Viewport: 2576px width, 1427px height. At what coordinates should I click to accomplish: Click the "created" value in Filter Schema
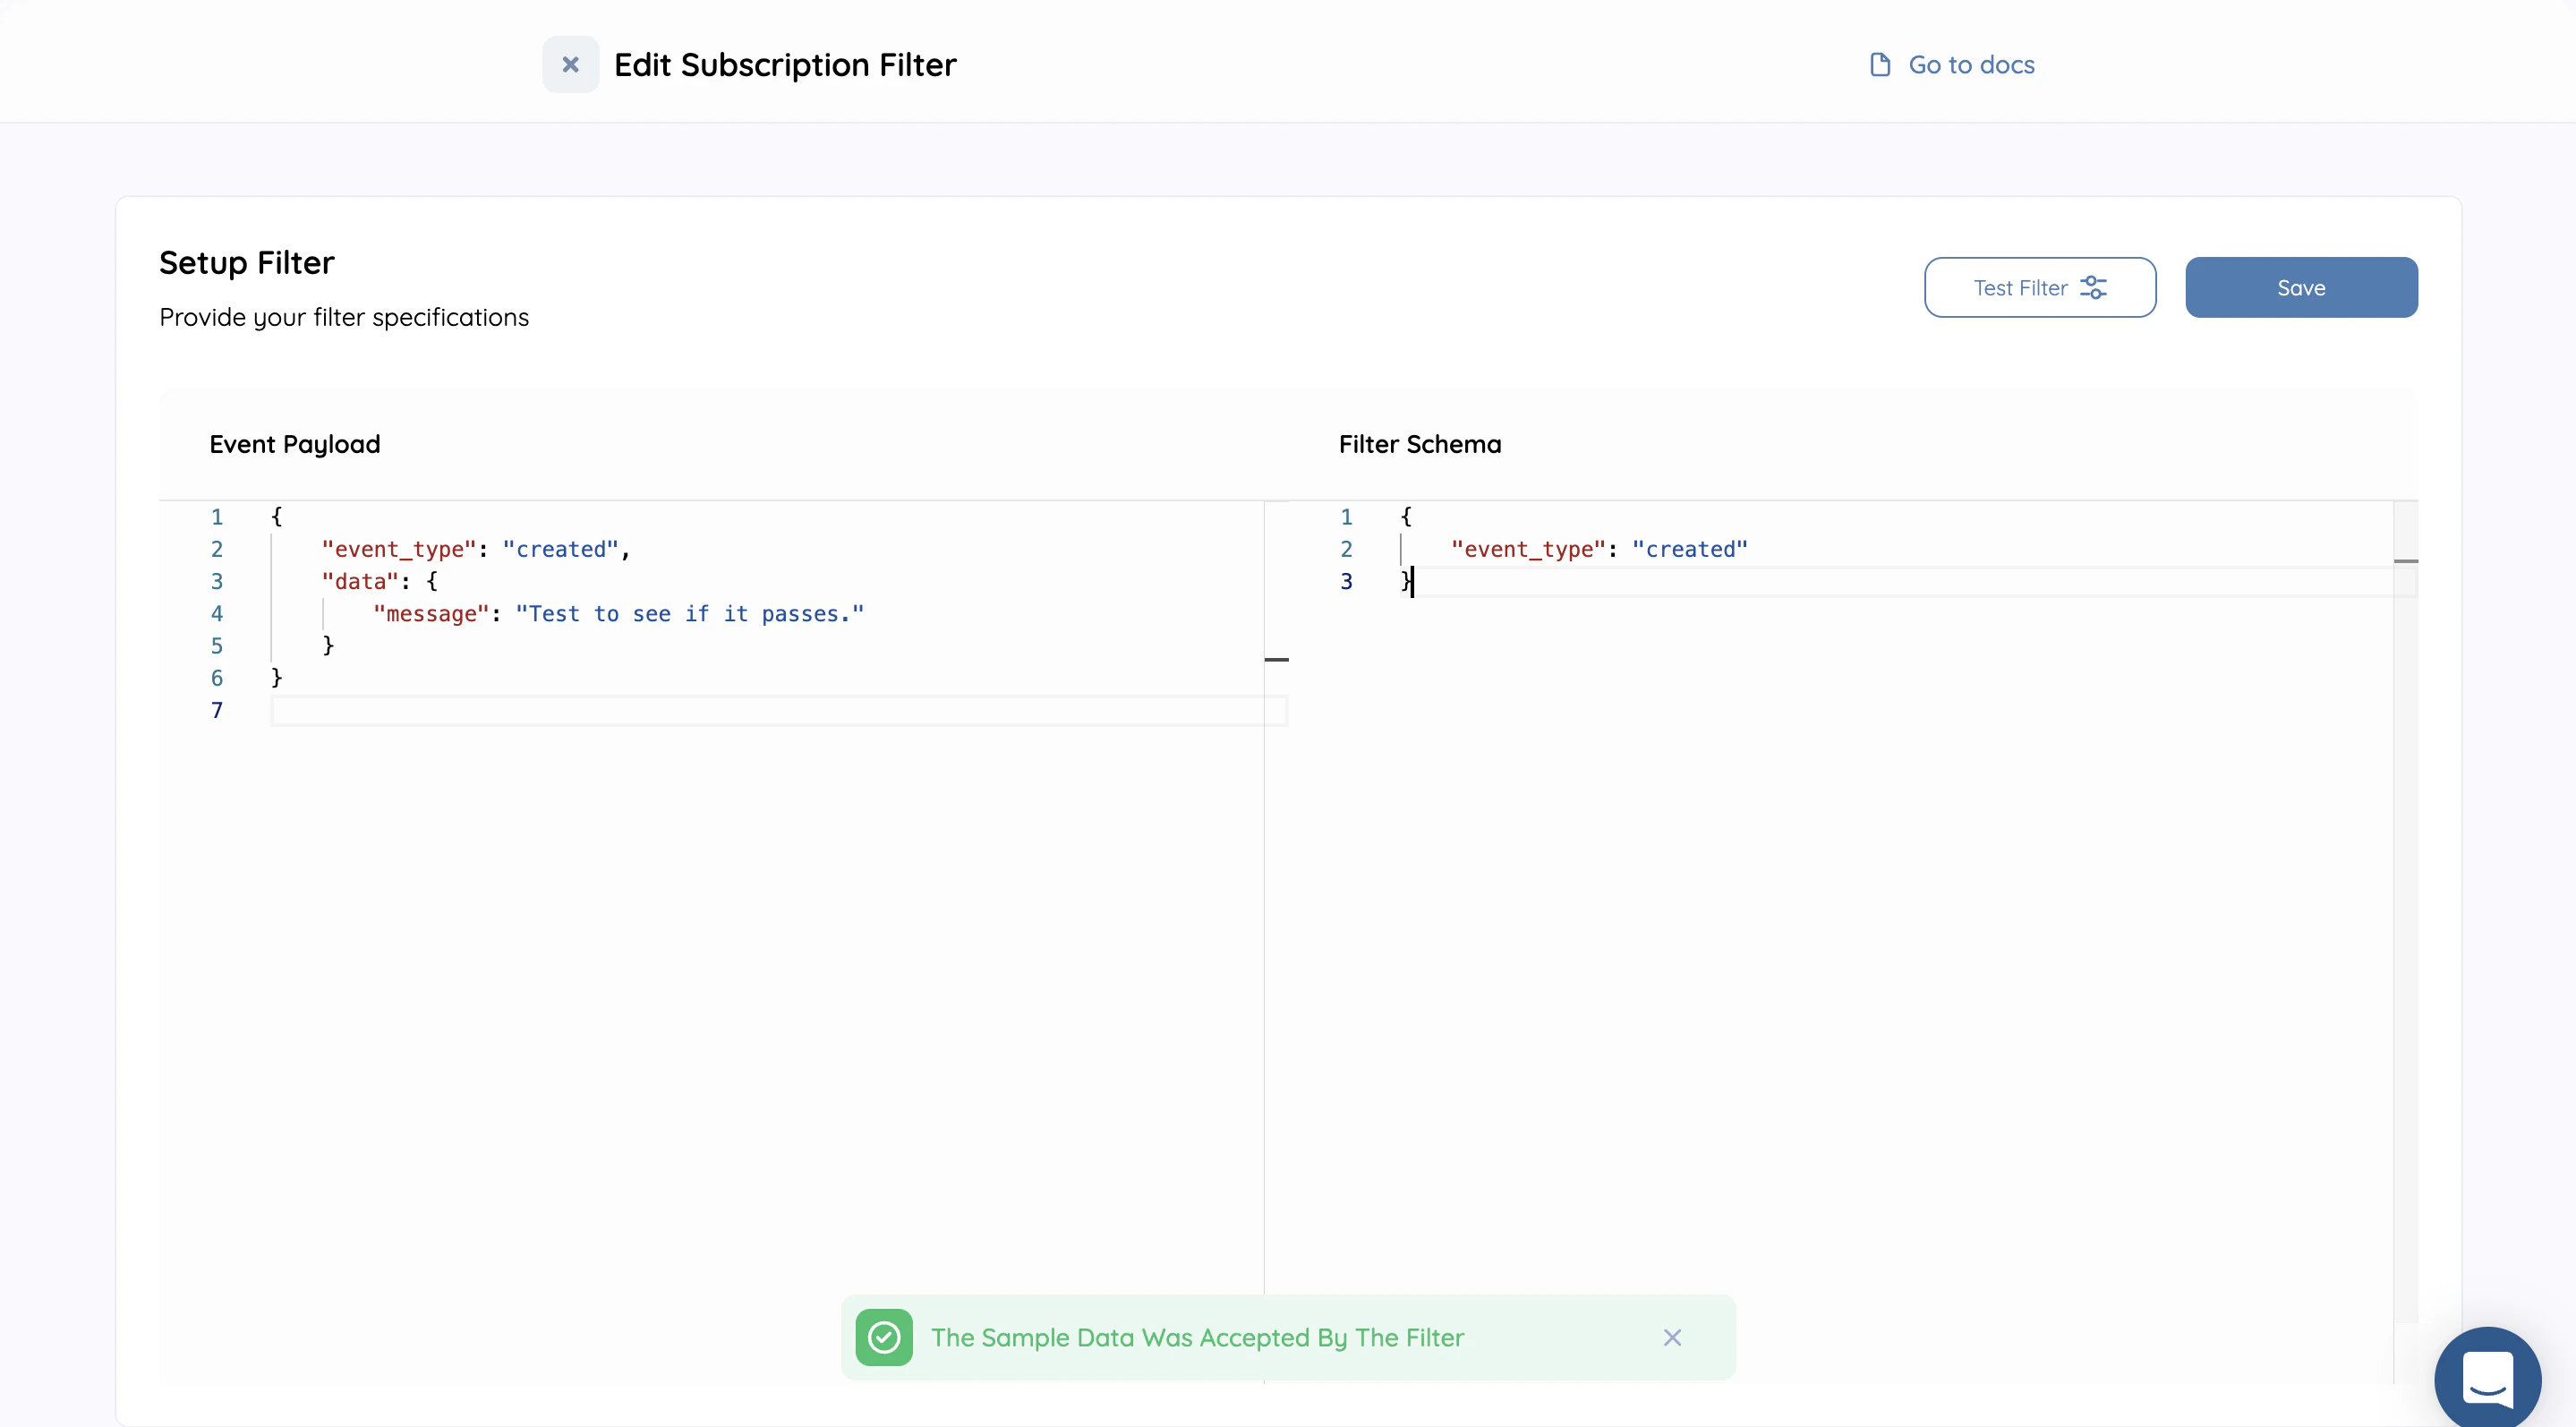1690,548
